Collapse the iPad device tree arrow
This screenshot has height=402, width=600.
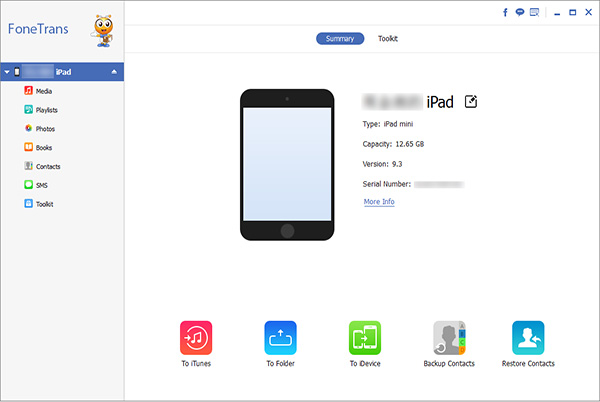coord(7,72)
